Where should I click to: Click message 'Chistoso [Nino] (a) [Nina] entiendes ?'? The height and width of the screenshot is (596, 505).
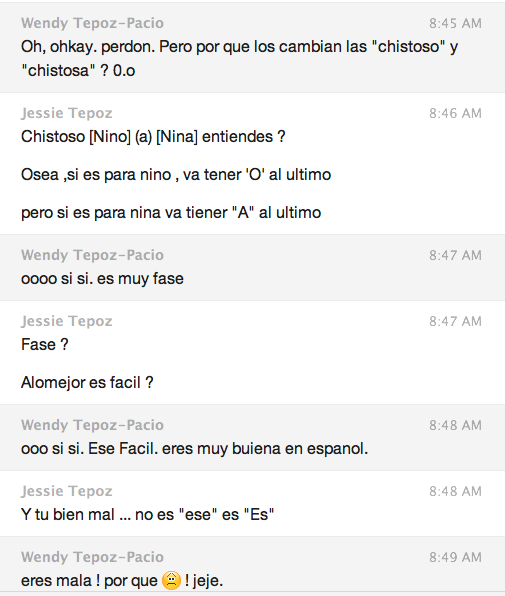tap(153, 137)
